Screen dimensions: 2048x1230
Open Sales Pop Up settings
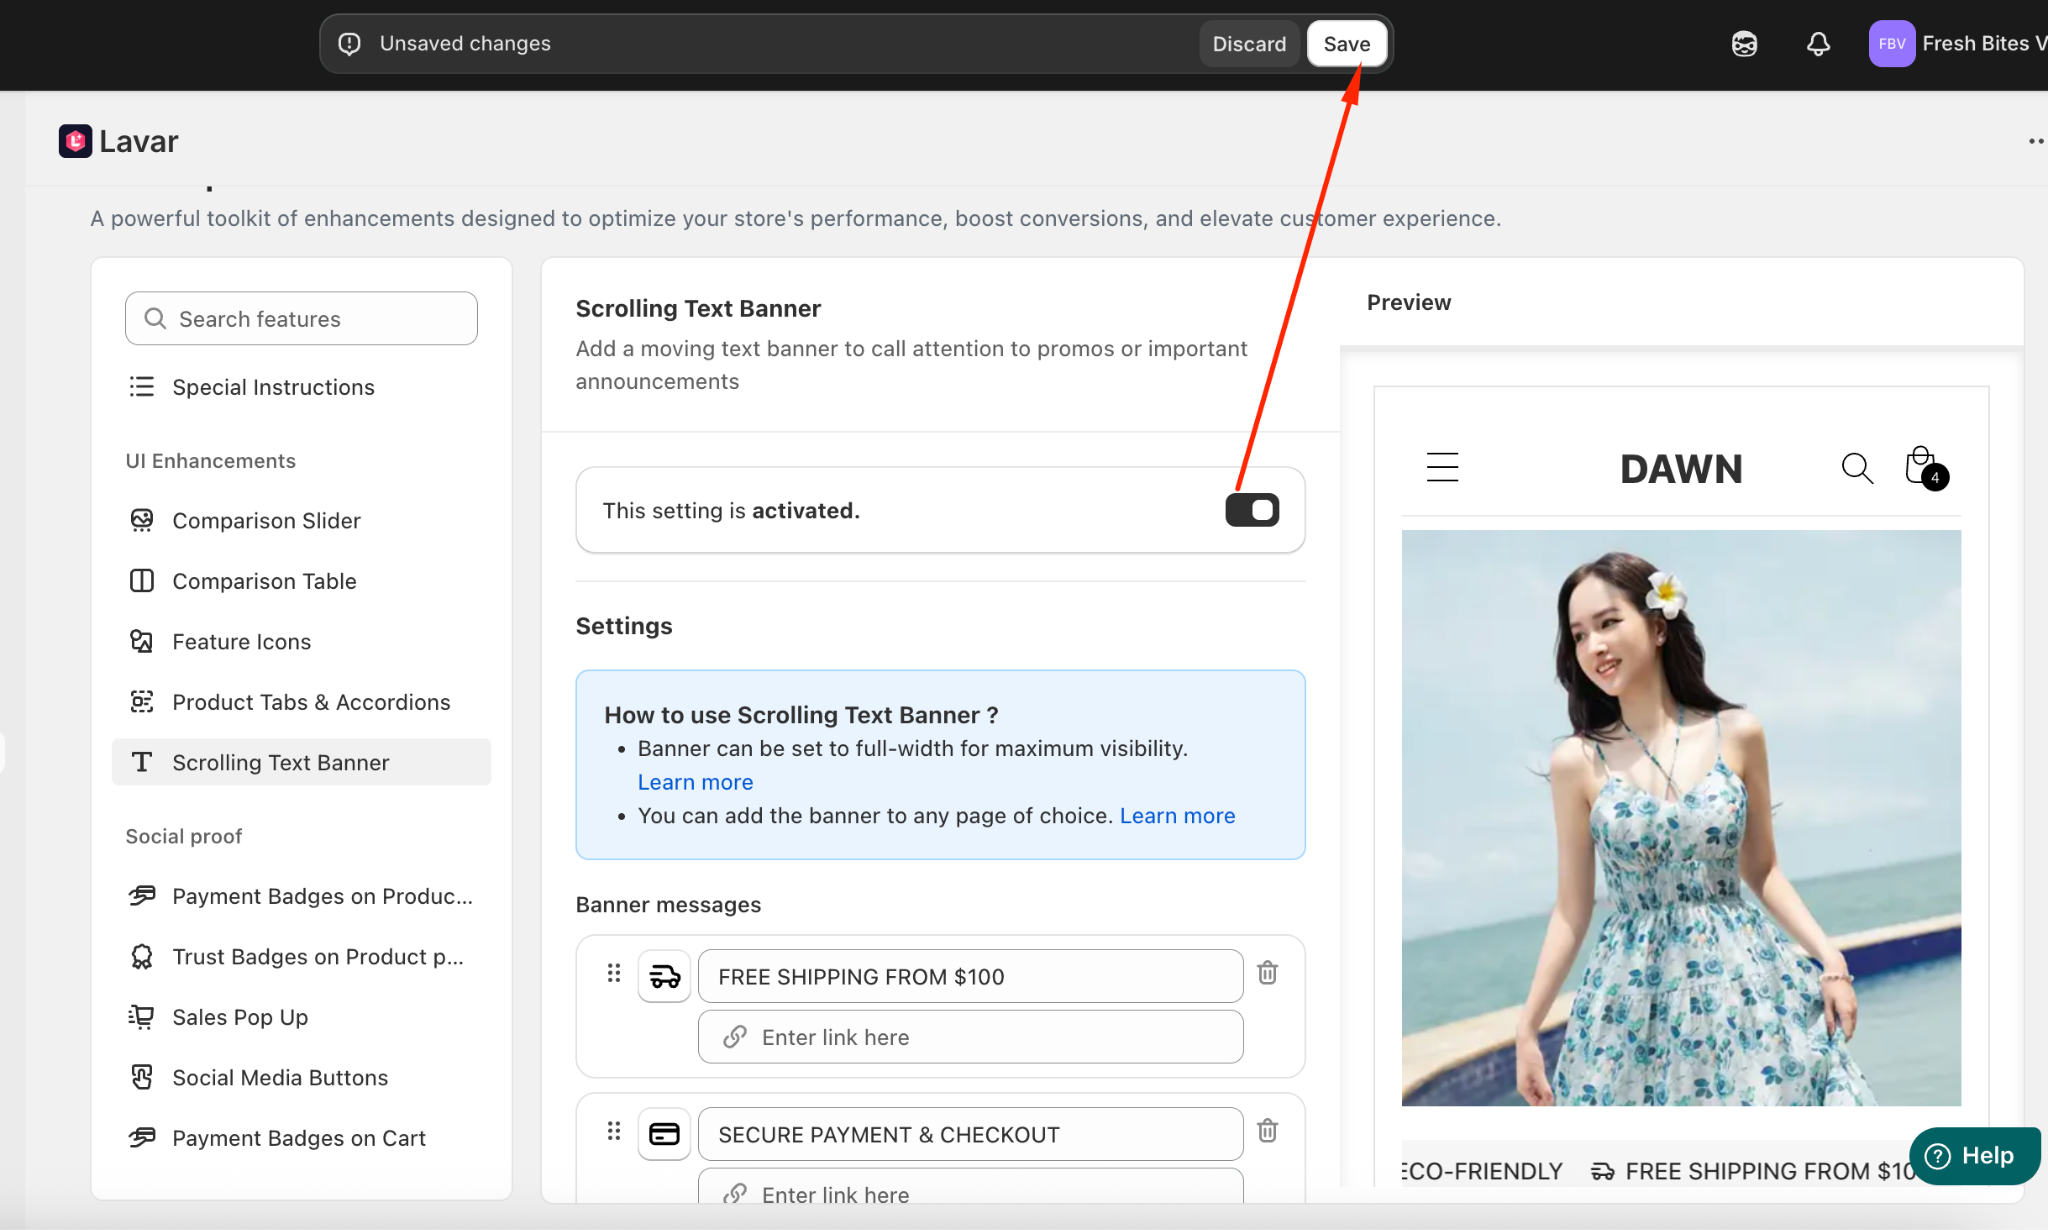coord(240,1017)
